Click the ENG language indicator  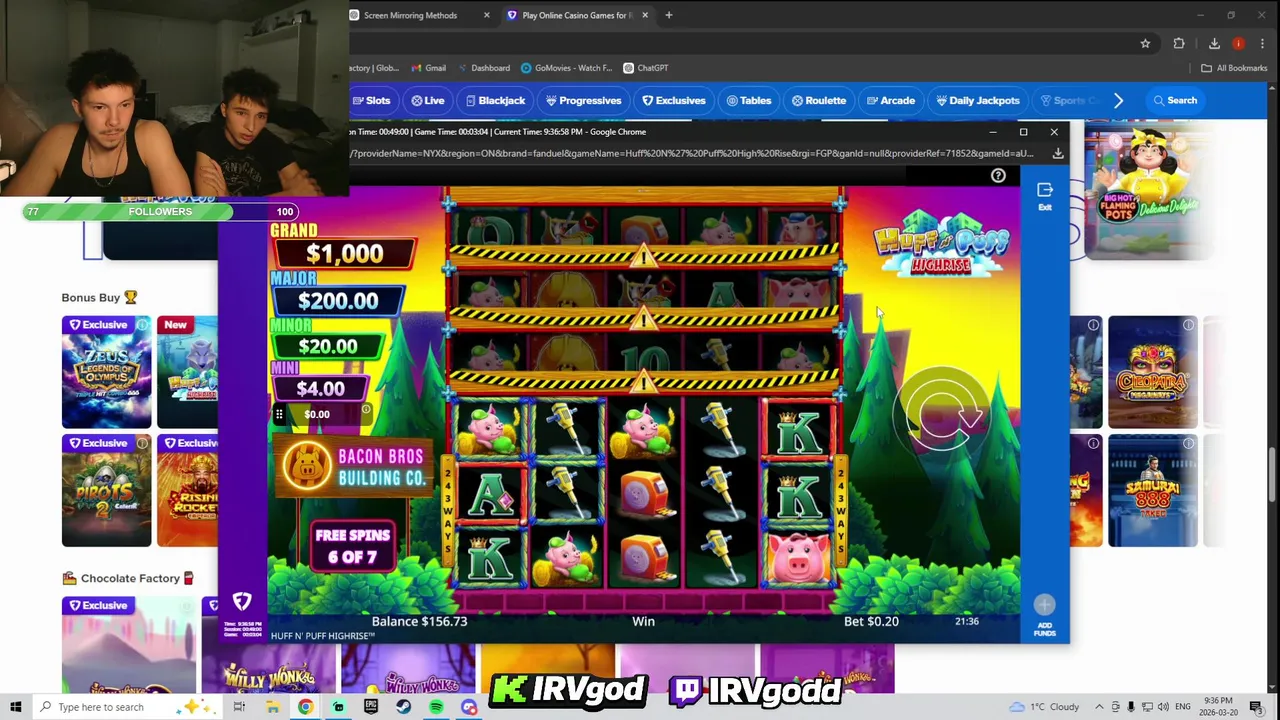click(x=1183, y=707)
